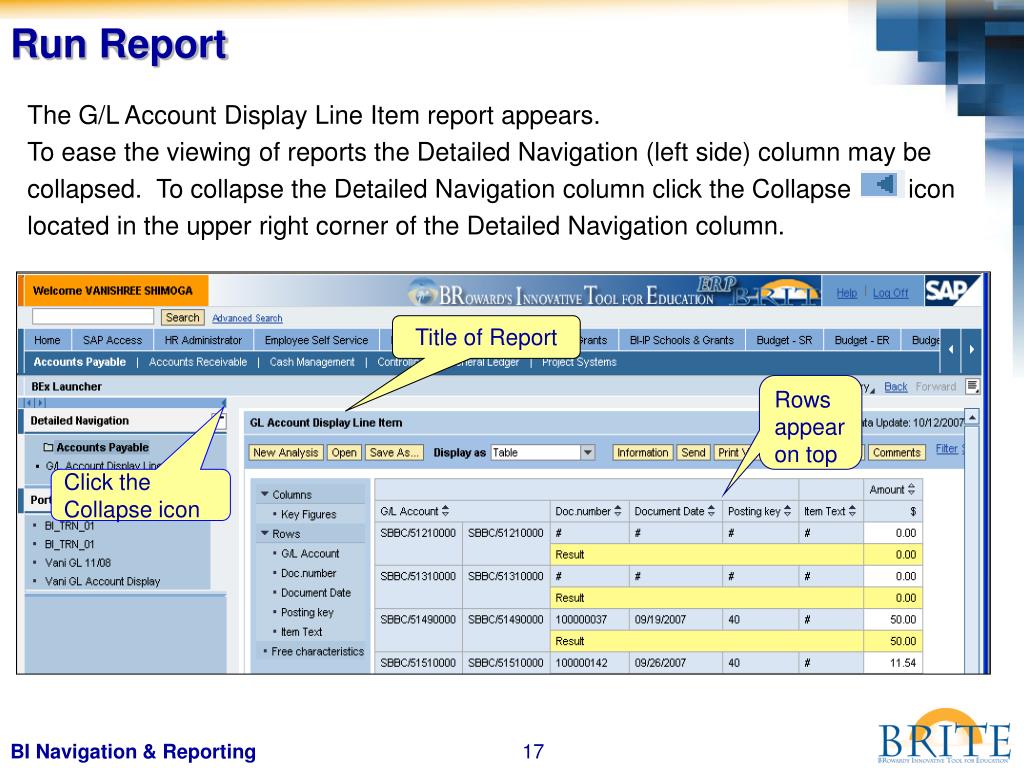Select Accounts Payable submenu
This screenshot has height=768, width=1024.
(x=80, y=362)
